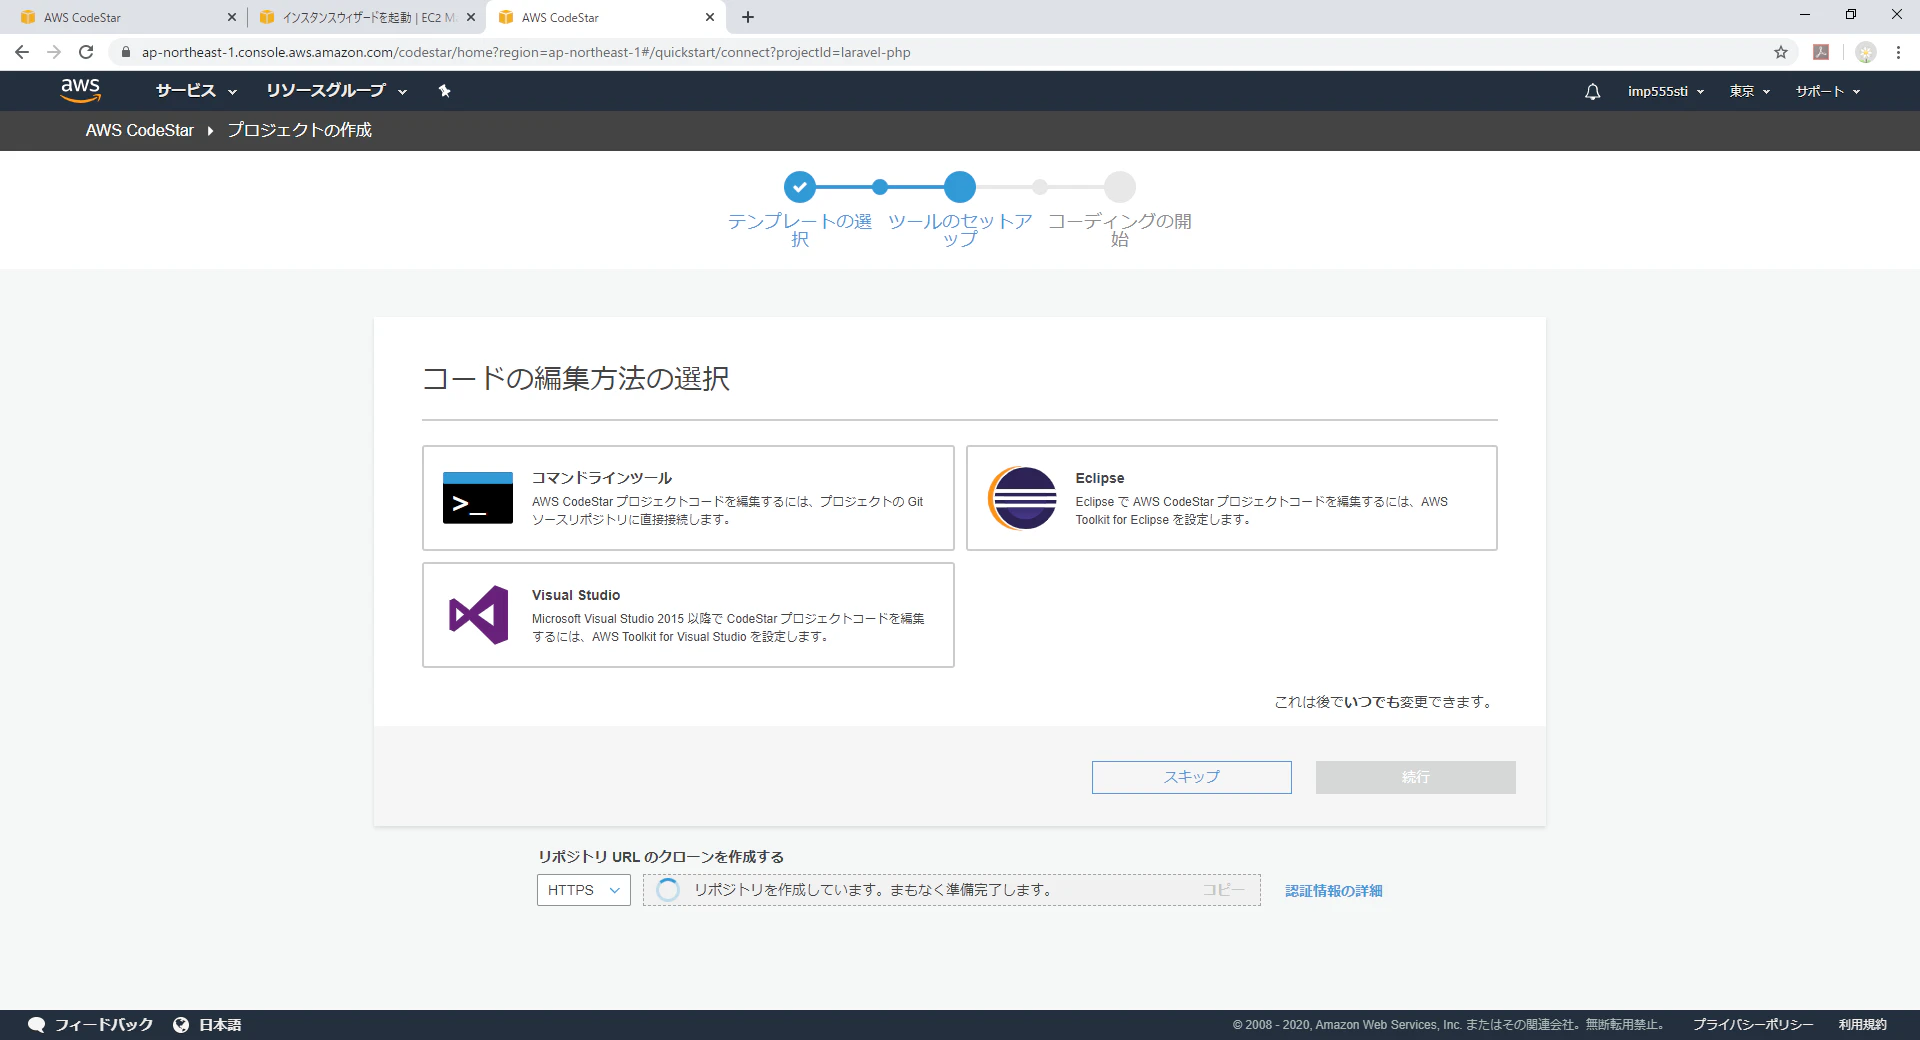The image size is (1920, 1040).
Task: Open the サポート dropdown
Action: (x=1828, y=91)
